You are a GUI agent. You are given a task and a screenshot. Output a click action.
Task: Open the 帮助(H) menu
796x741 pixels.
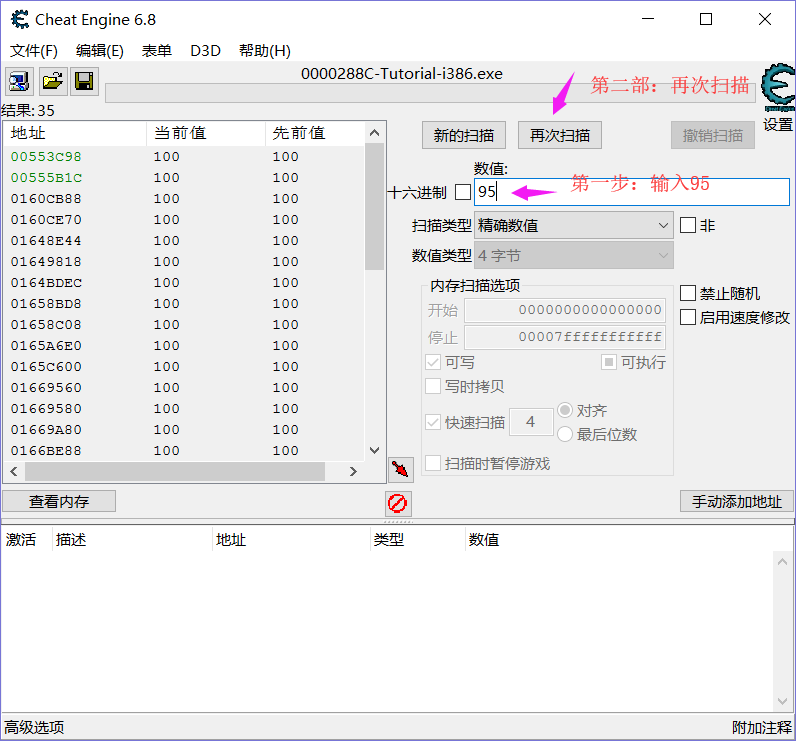click(x=264, y=51)
